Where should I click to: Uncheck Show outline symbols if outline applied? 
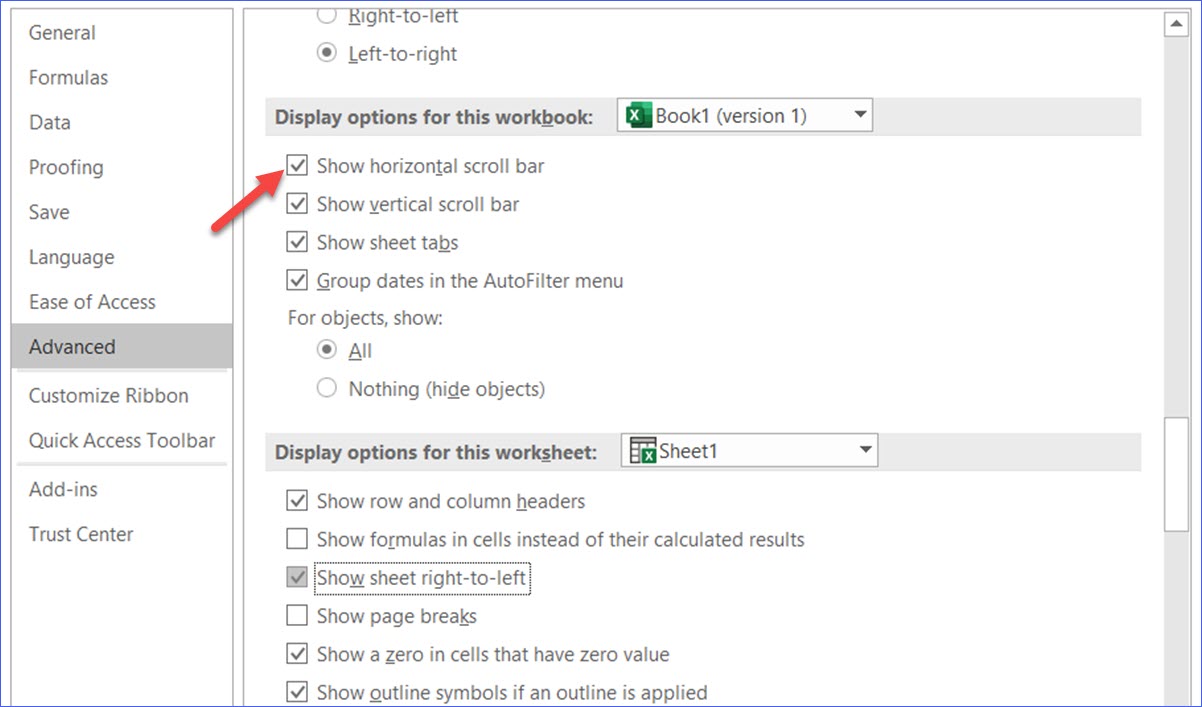[x=297, y=691]
